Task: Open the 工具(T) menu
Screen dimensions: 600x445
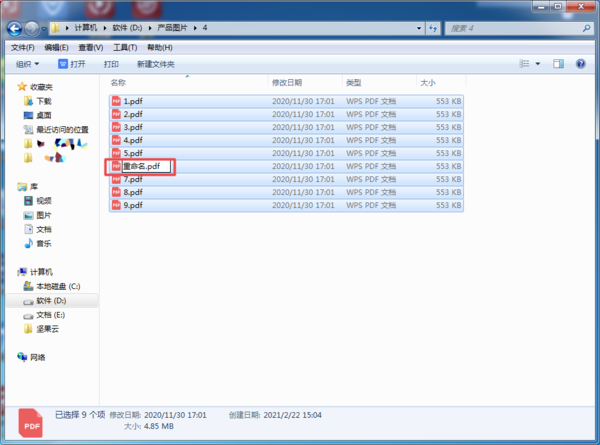Action: (125, 47)
